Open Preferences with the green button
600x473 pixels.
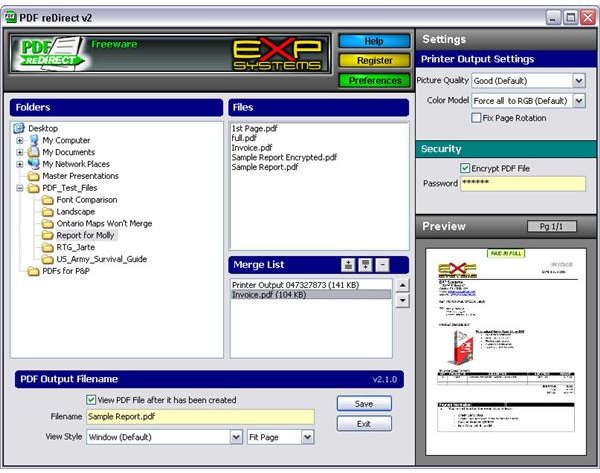[x=374, y=80]
